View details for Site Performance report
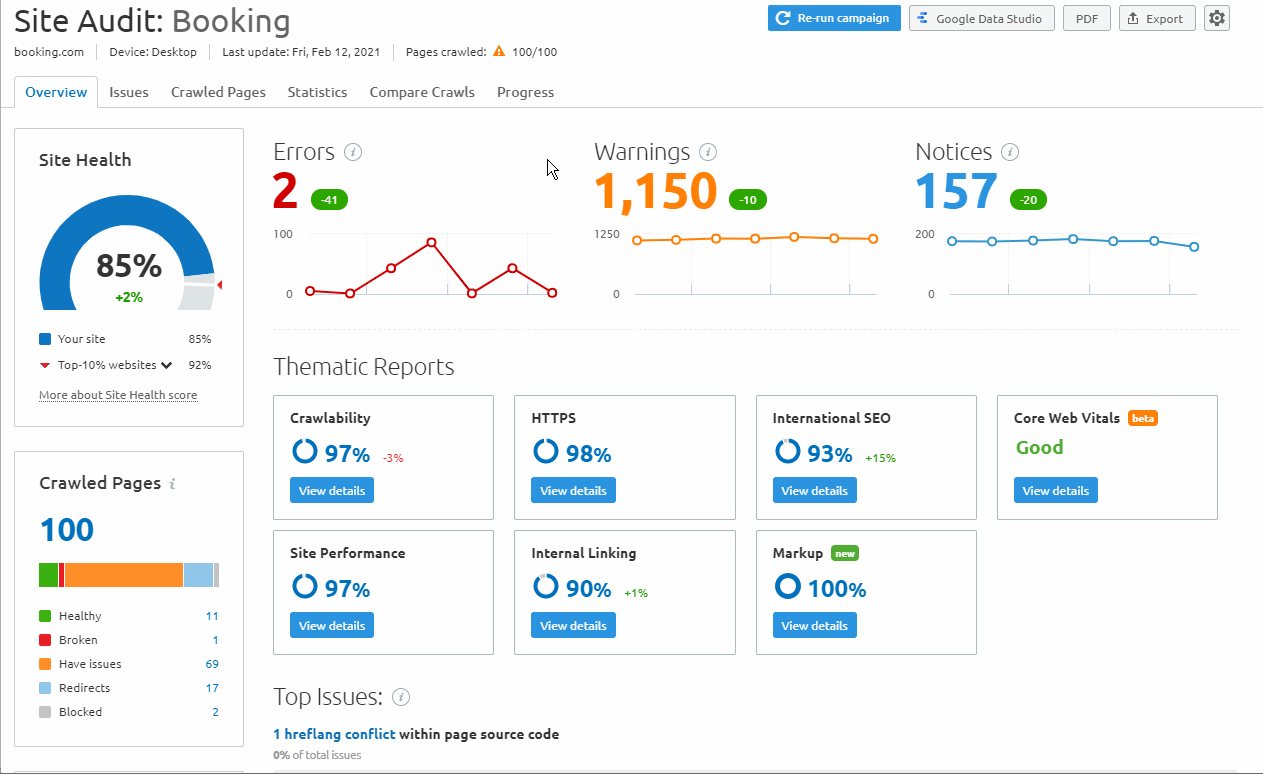 coord(332,626)
